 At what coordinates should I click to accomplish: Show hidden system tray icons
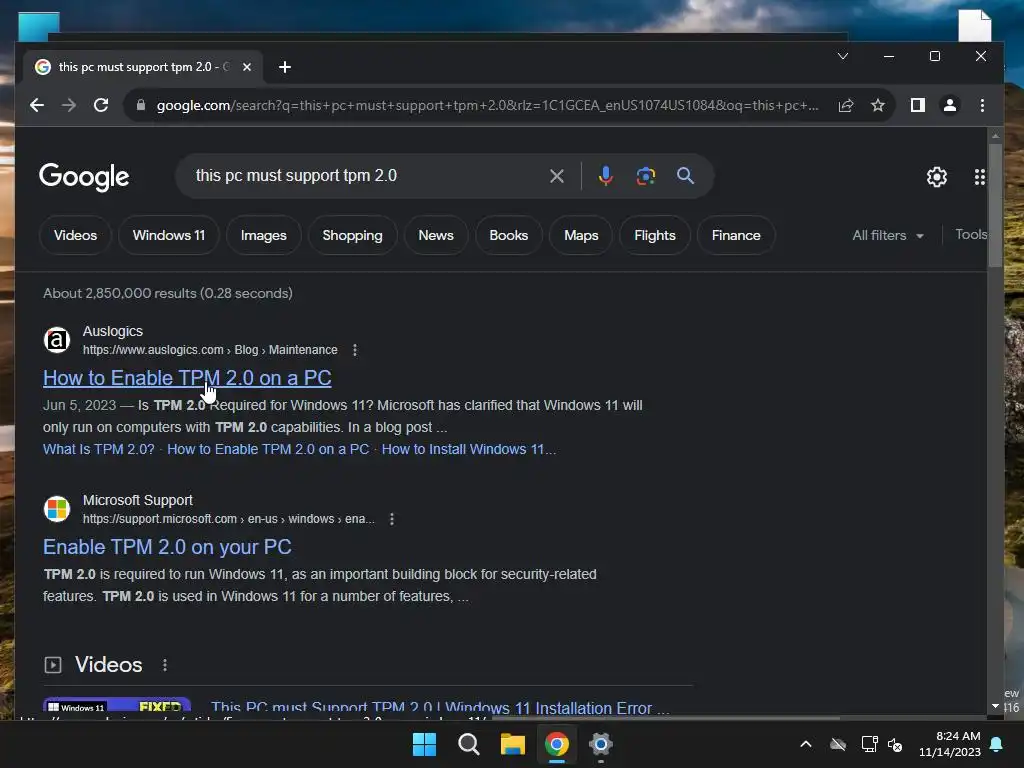click(x=806, y=744)
